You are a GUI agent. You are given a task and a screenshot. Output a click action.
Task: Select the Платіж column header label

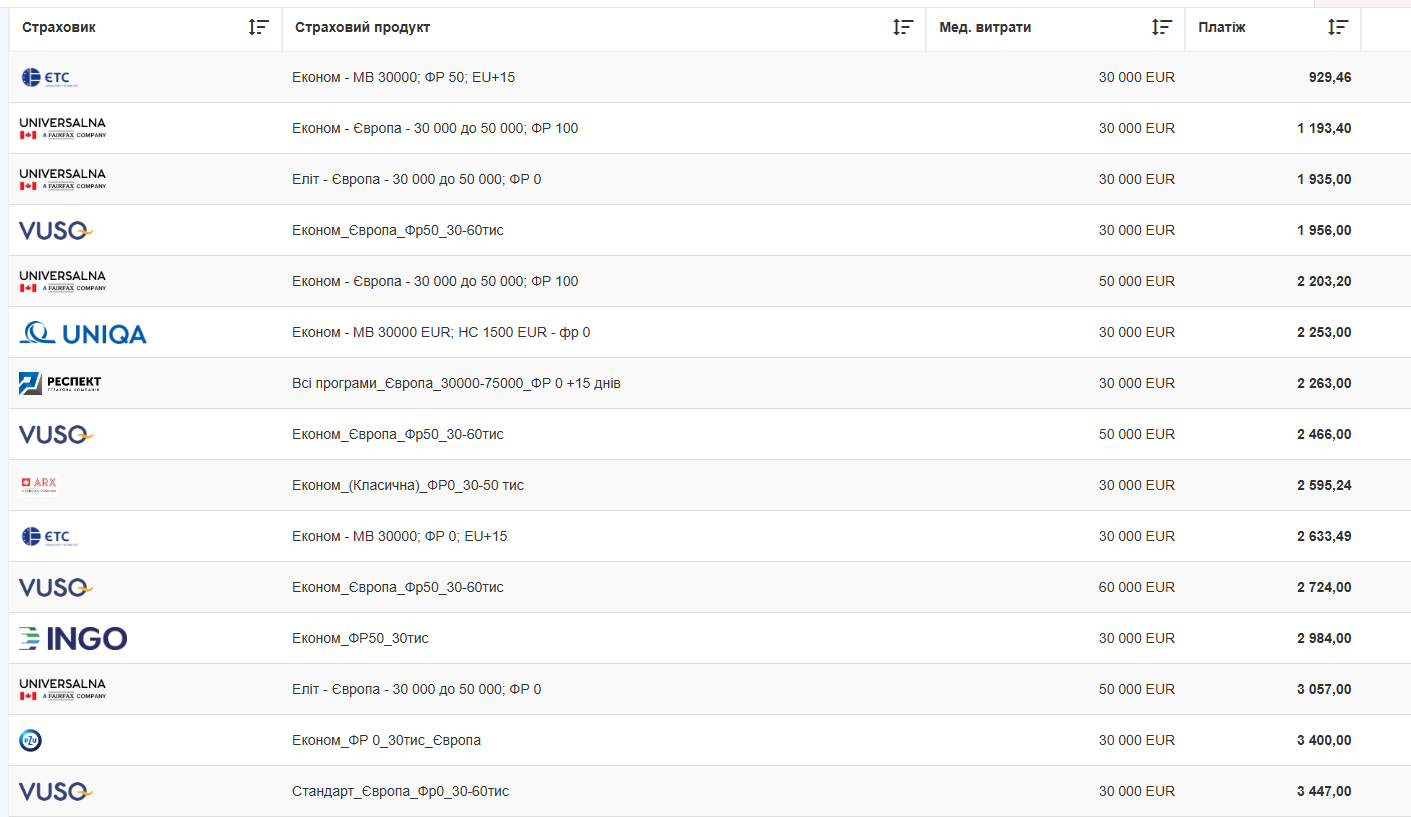(1222, 28)
